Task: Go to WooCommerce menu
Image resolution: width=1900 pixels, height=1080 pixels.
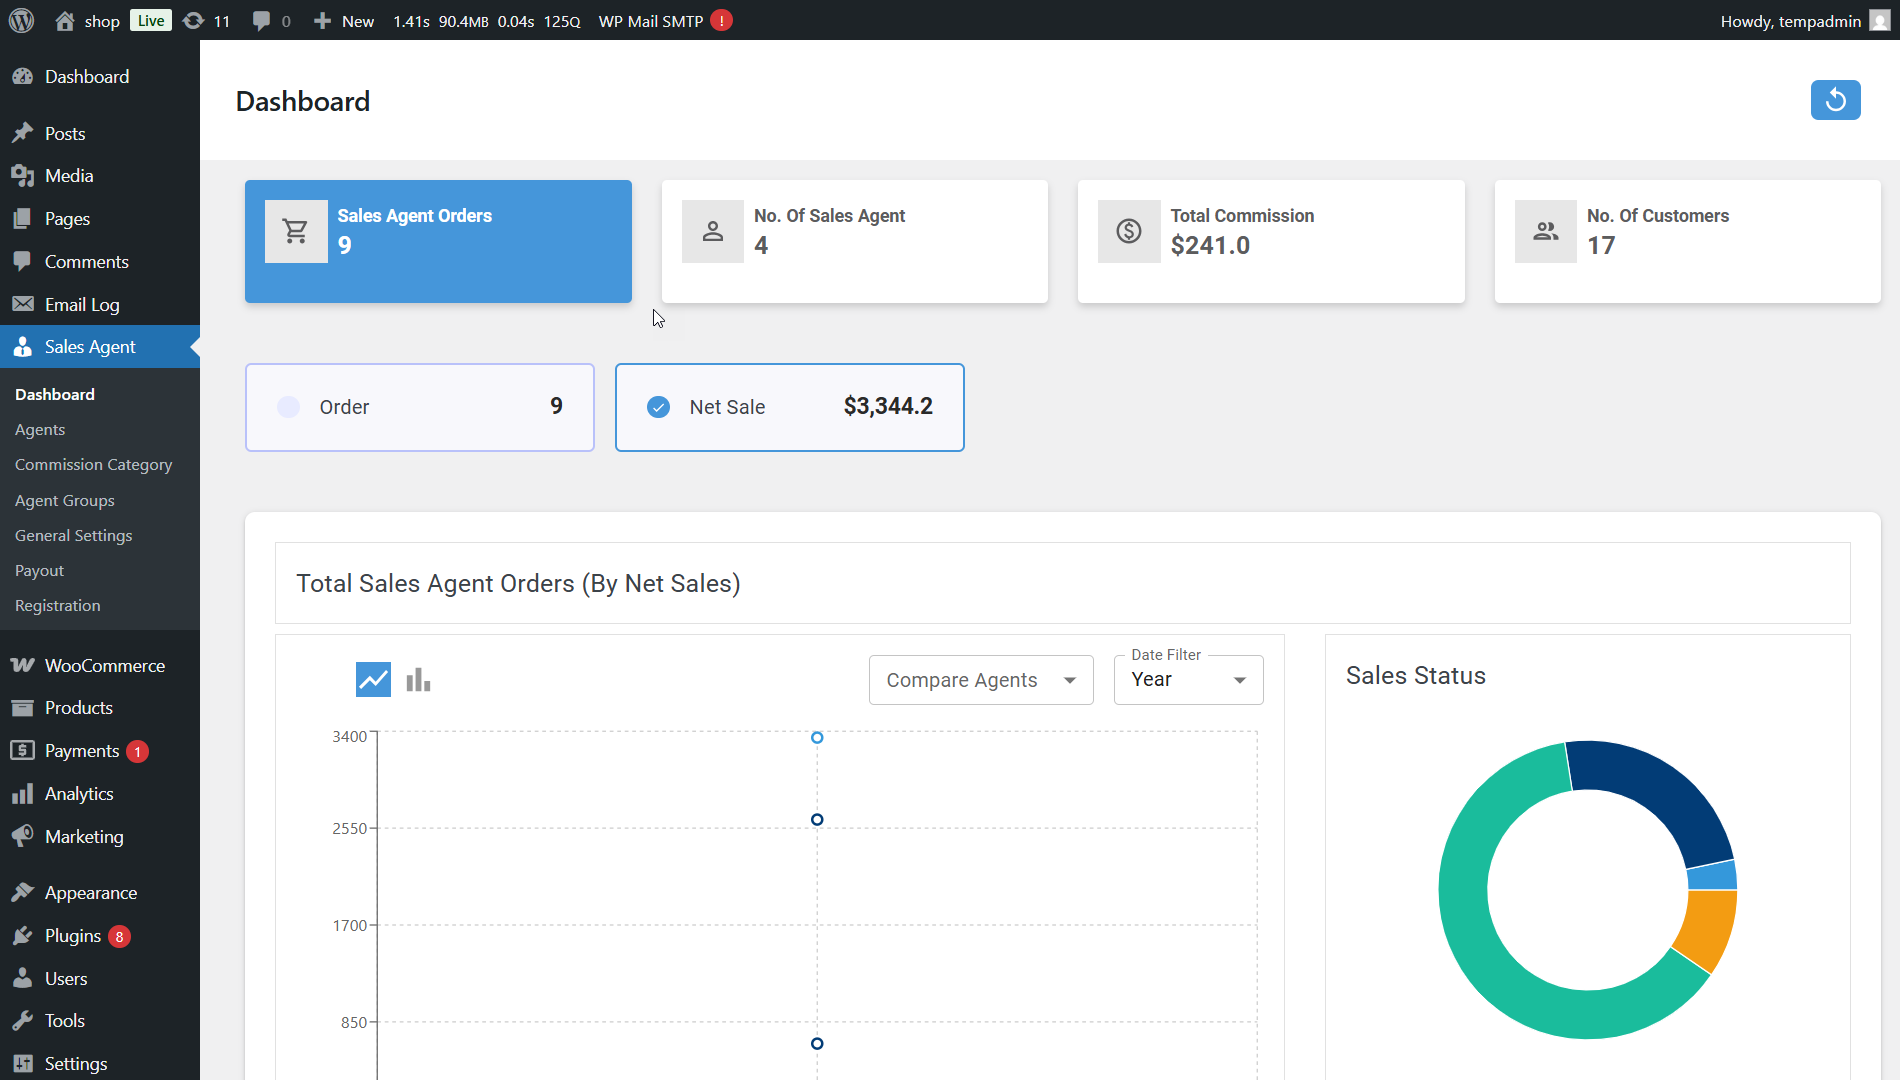Action: coord(104,666)
